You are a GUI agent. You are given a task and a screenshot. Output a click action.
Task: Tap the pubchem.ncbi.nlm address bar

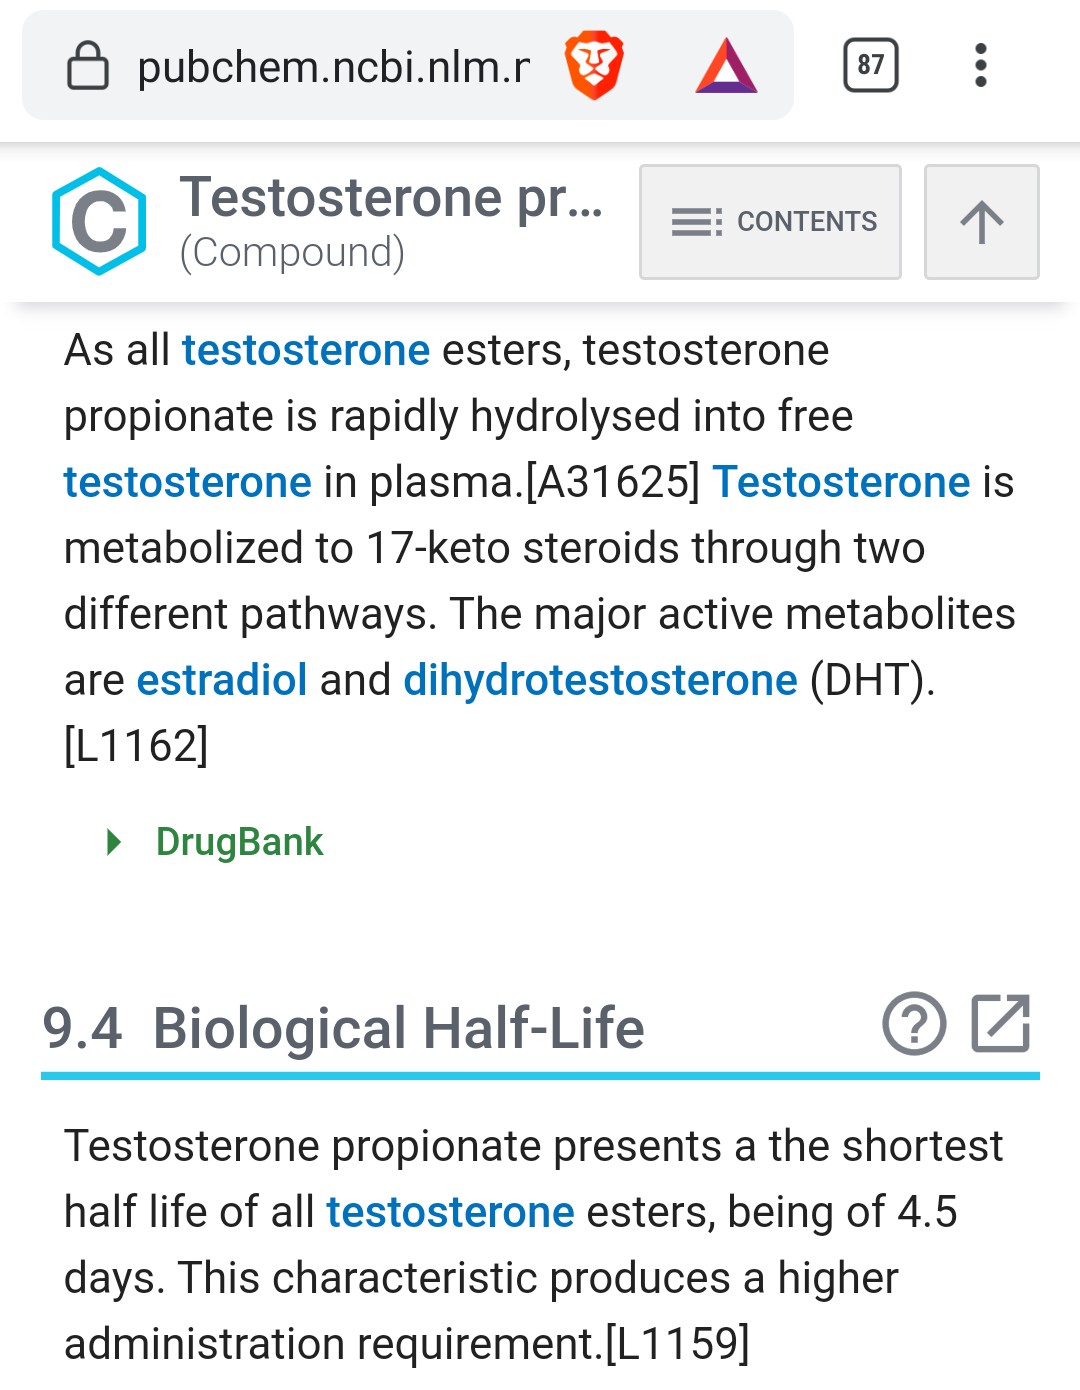pos(334,67)
